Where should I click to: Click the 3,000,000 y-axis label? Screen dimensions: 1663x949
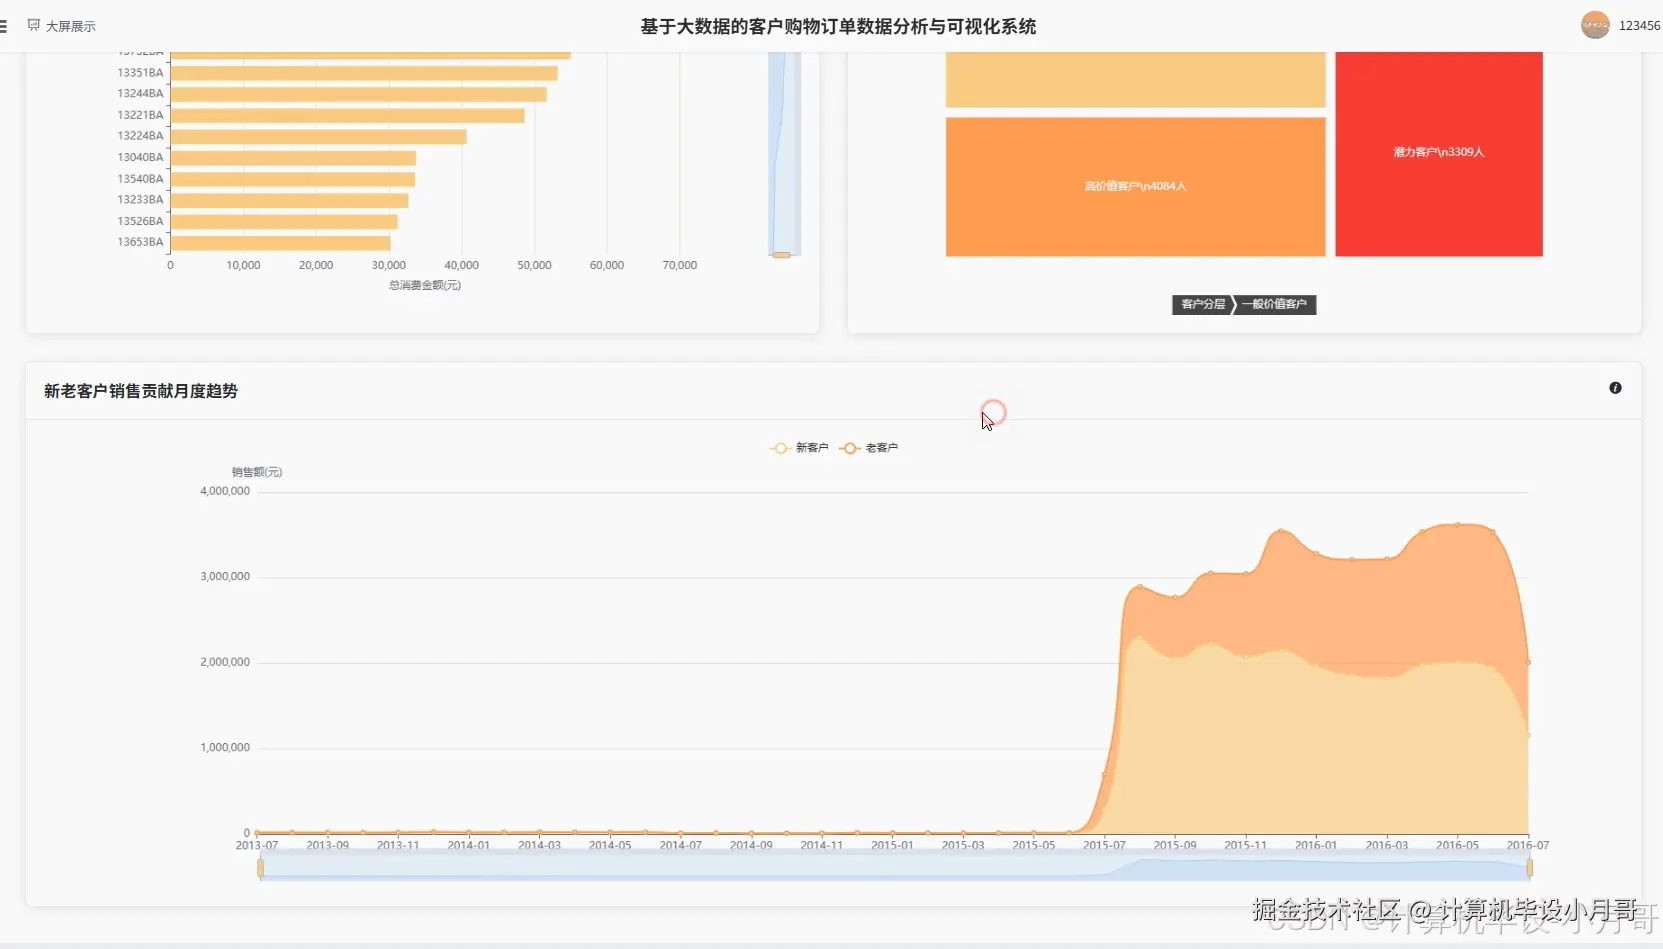click(225, 577)
